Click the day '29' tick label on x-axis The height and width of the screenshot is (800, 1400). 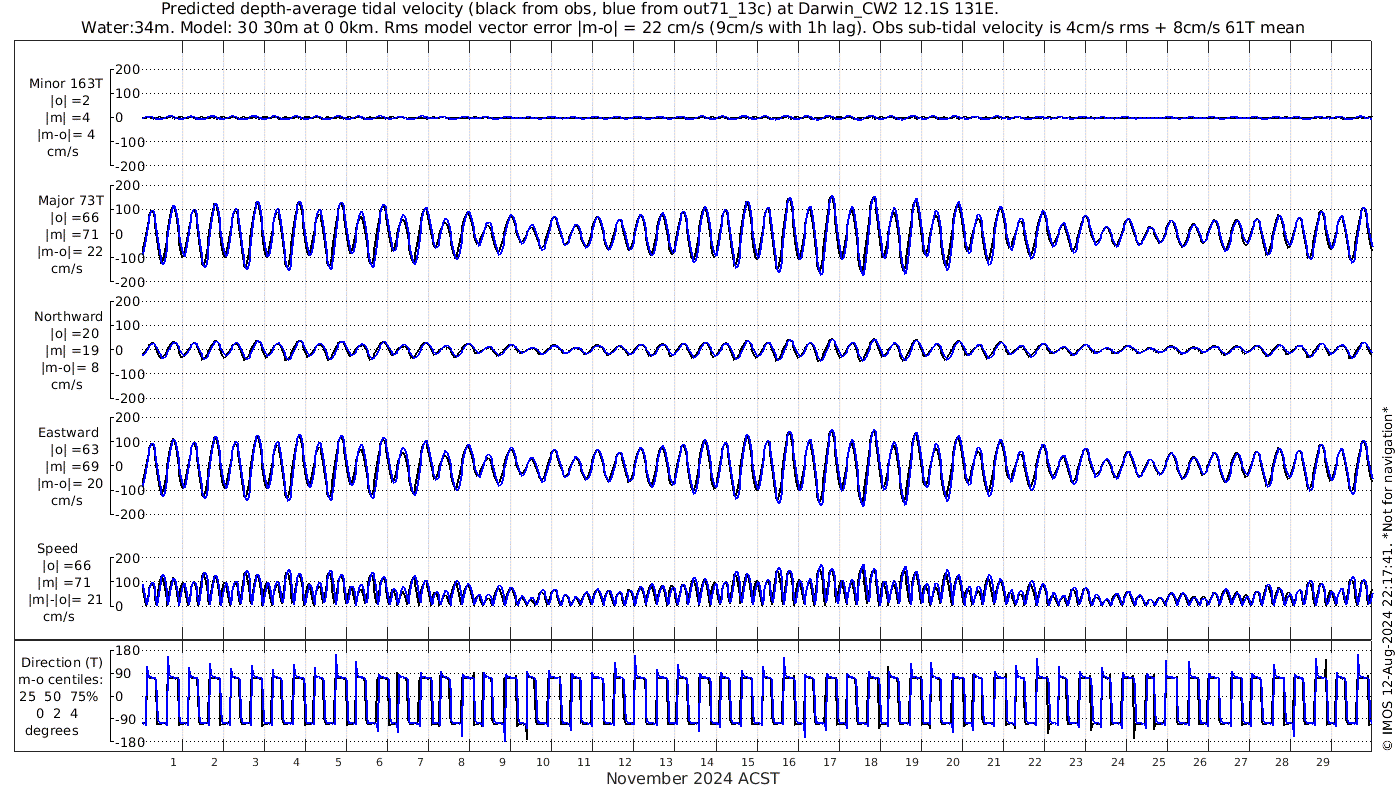click(1322, 762)
